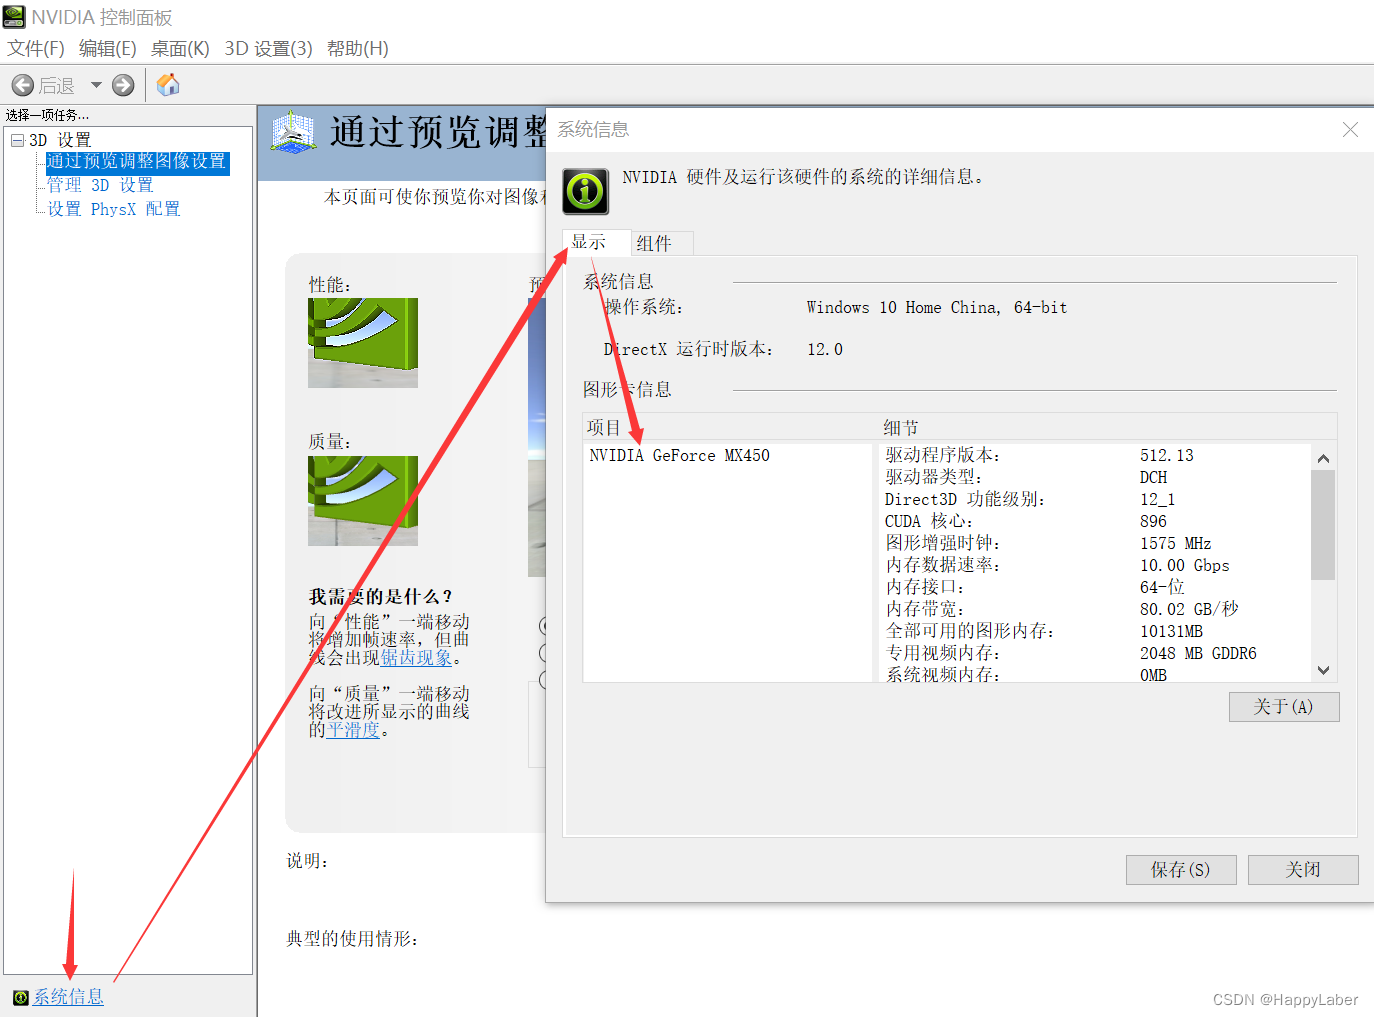The width and height of the screenshot is (1374, 1017).
Task: Click the Windows 10 Home China, 64-bit text
Action: pyautogui.click(x=937, y=308)
